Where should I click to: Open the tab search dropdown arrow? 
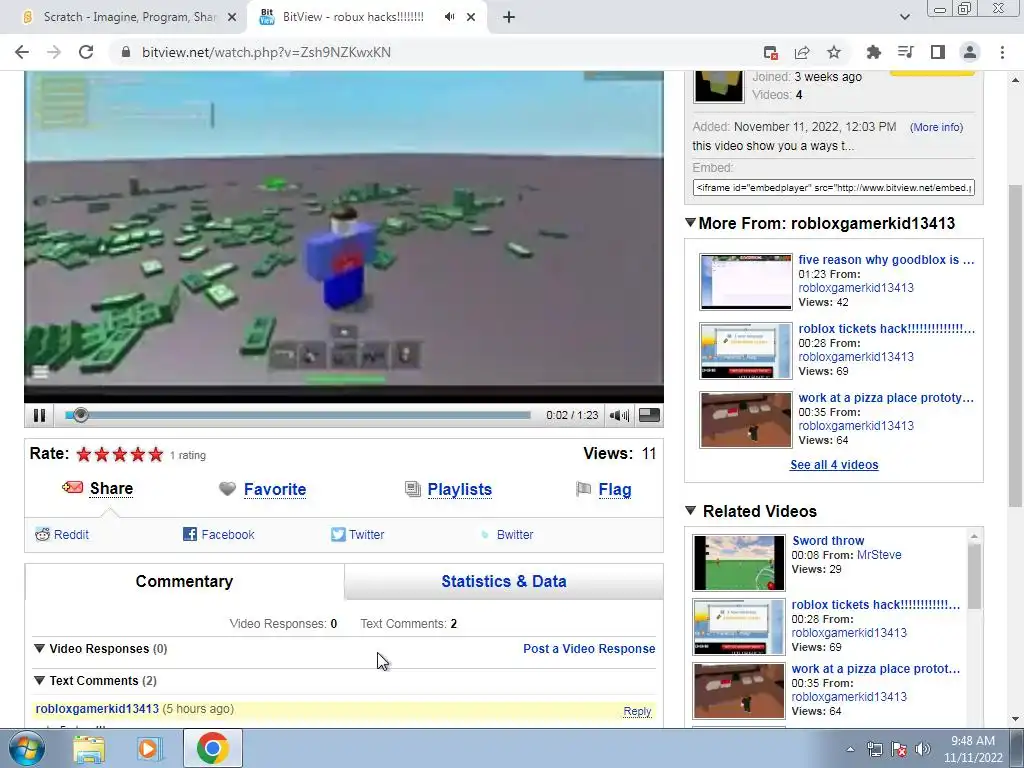(x=904, y=17)
